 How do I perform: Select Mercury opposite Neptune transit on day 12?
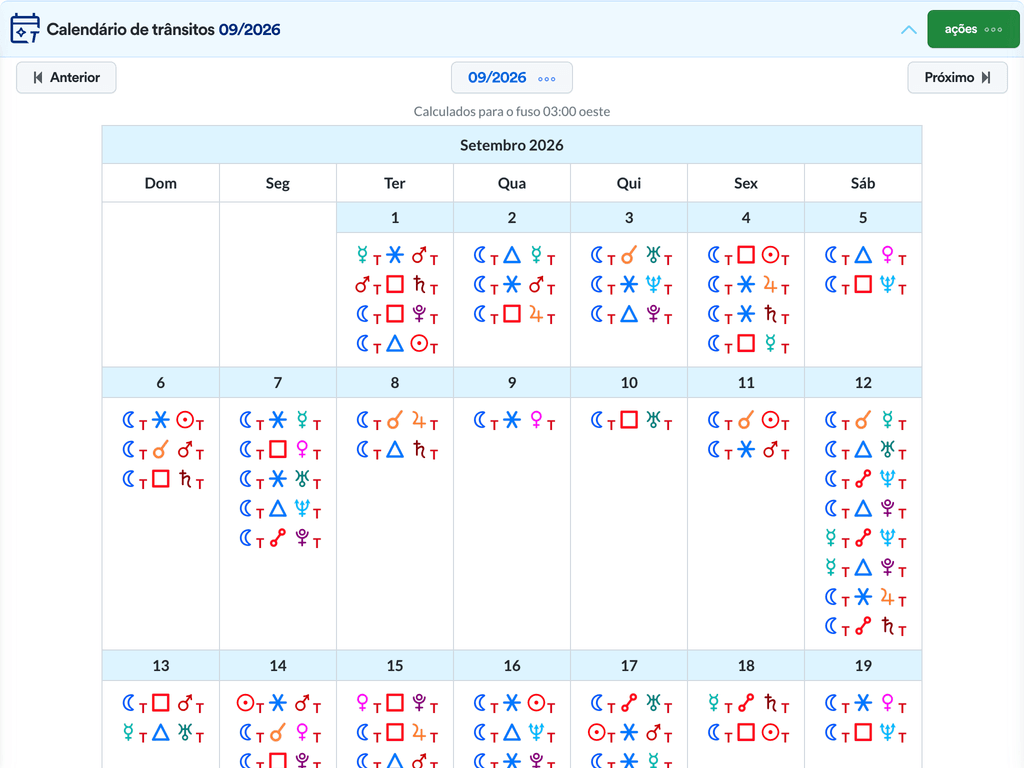865,538
